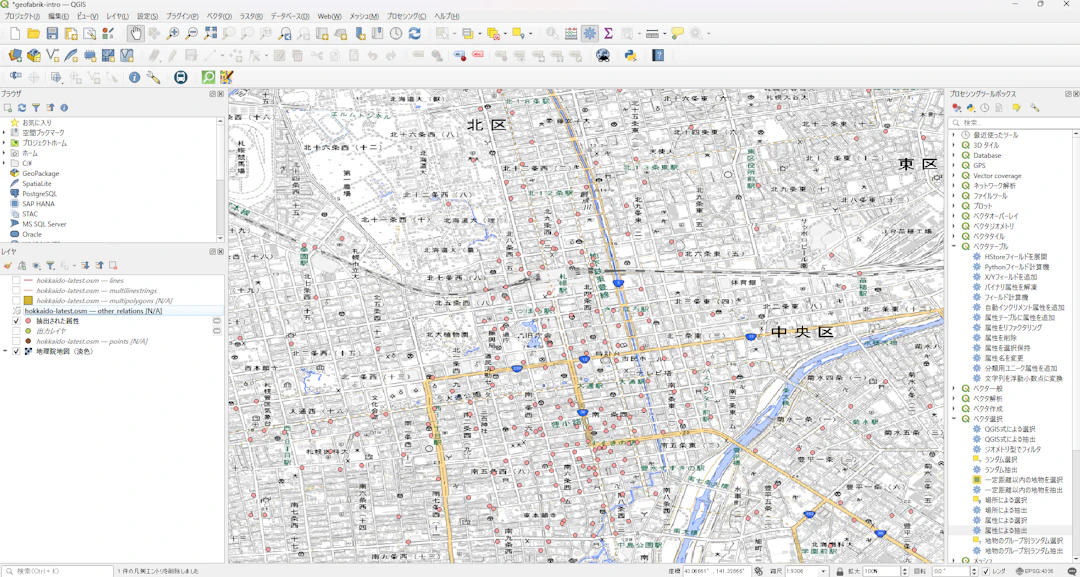Click the coordinate input field in status bar
1080x577 pixels.
pos(718,571)
